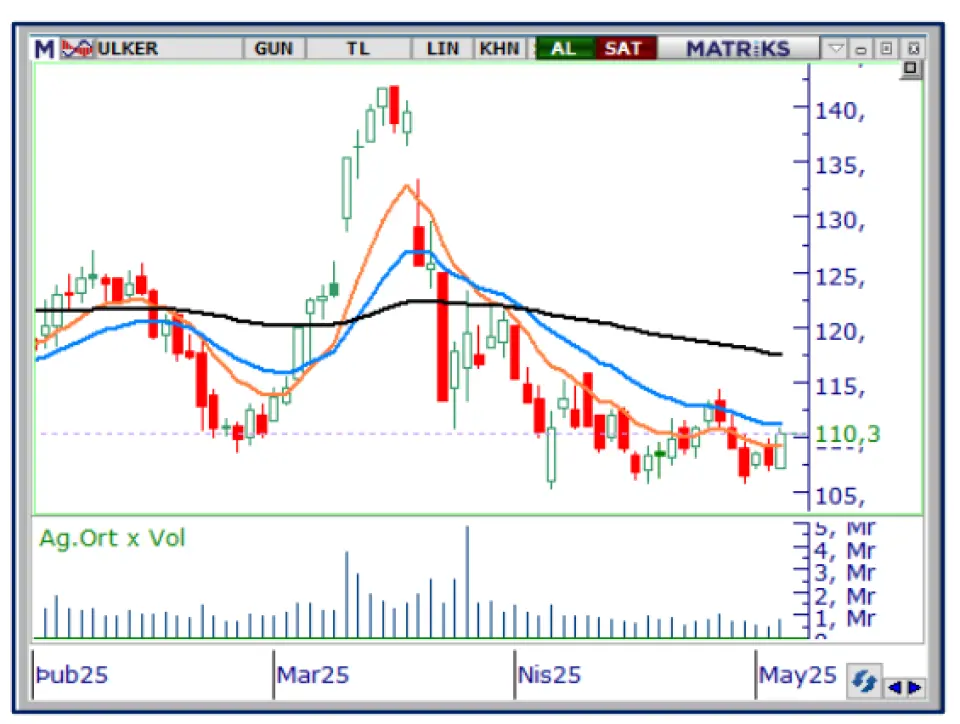
Task: Click the KHN button
Action: pyautogui.click(x=499, y=48)
